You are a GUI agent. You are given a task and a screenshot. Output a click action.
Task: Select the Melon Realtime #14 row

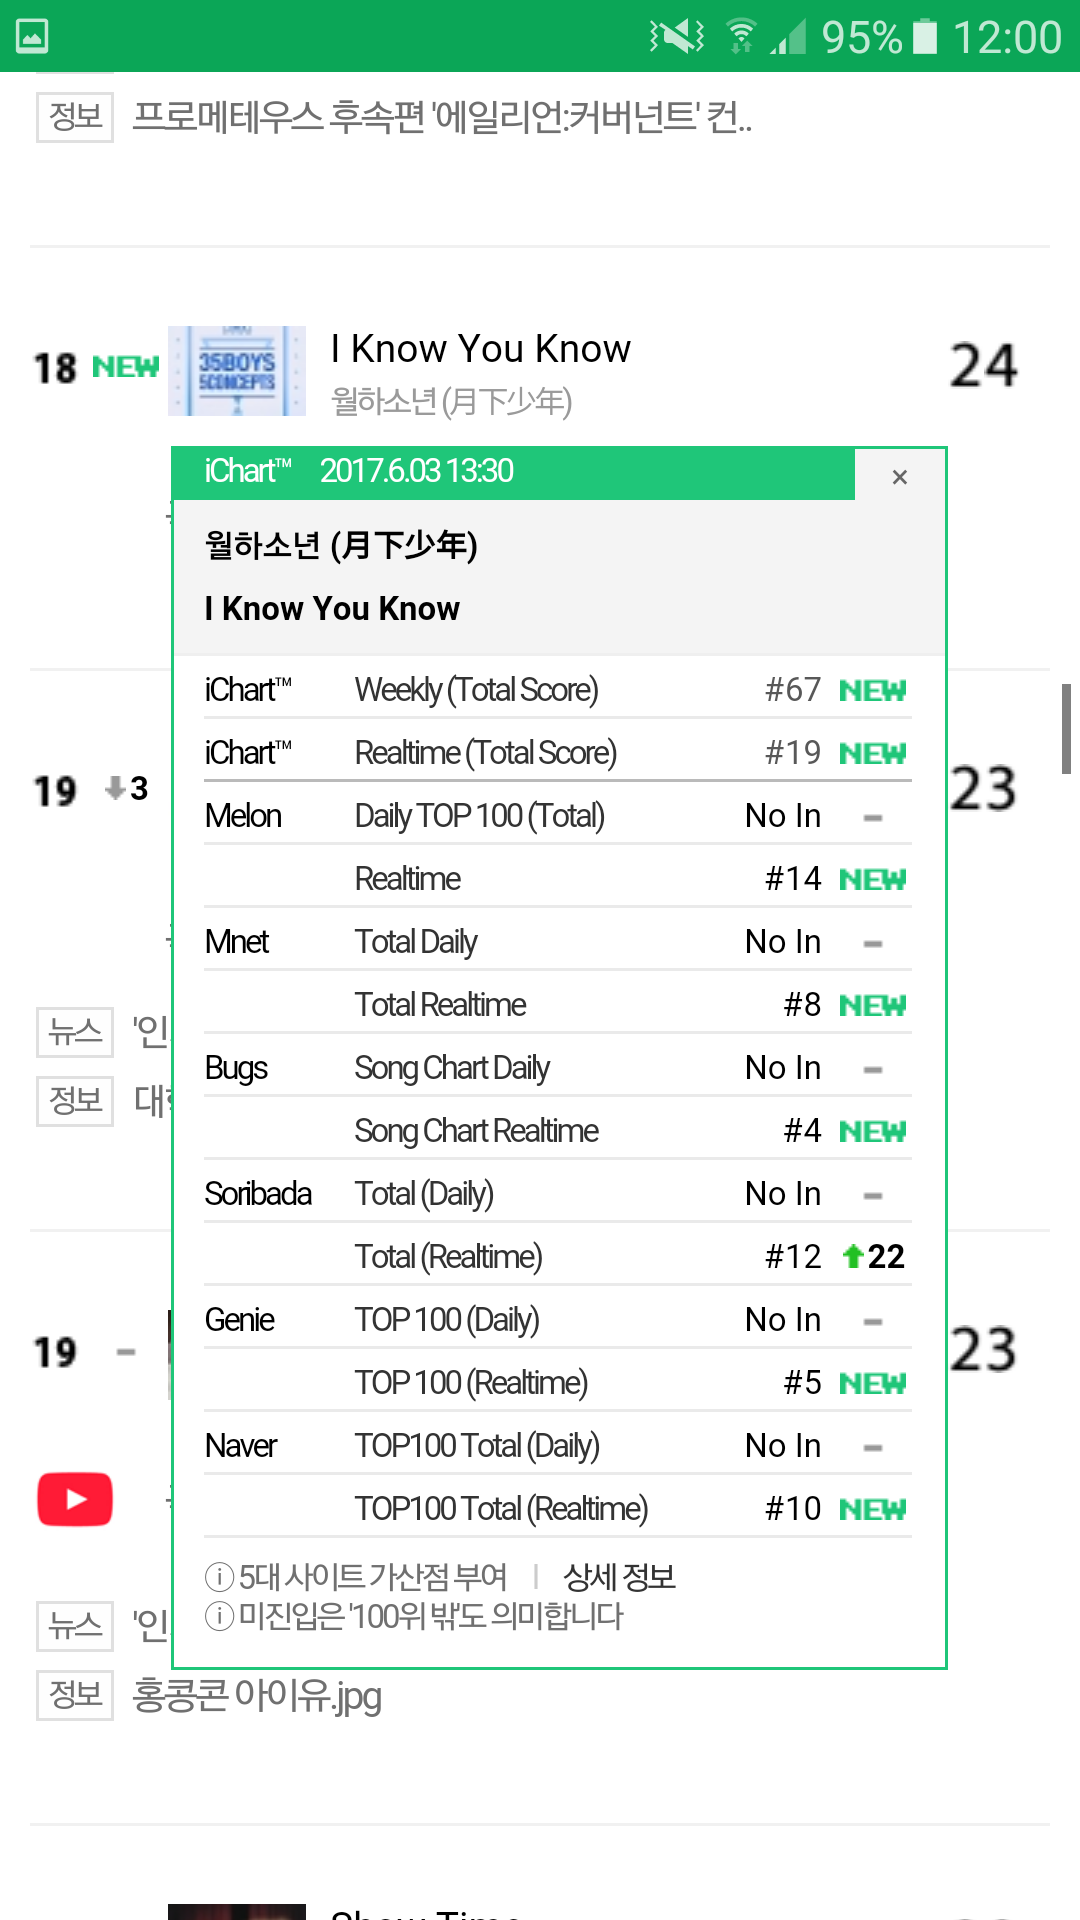click(557, 878)
